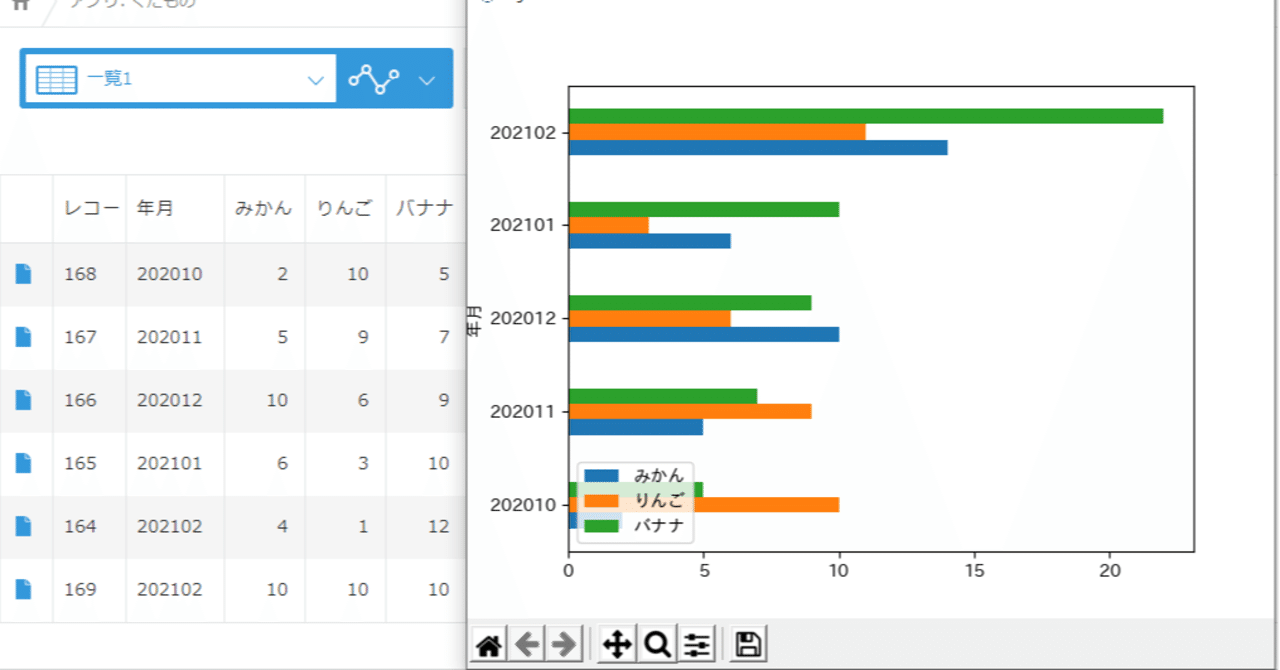Activate the pan tool on chart toolbar

[x=615, y=644]
